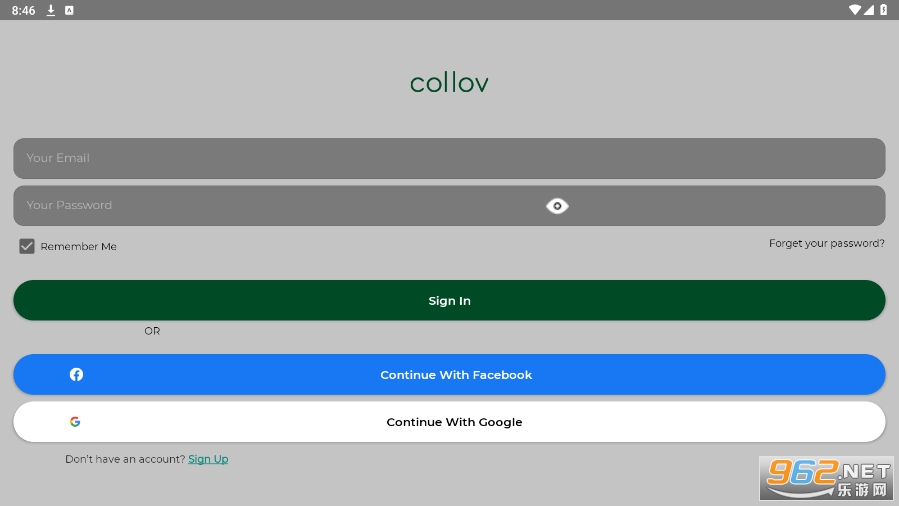Click the Facebook logo icon
Image resolution: width=899 pixels, height=506 pixels.
pos(76,374)
